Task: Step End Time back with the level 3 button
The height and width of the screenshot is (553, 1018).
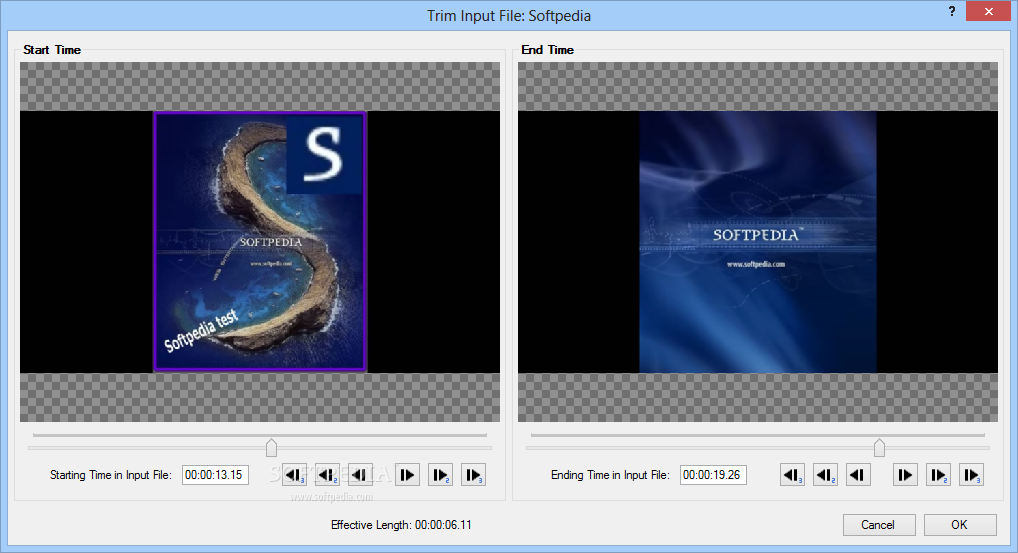Action: (792, 475)
